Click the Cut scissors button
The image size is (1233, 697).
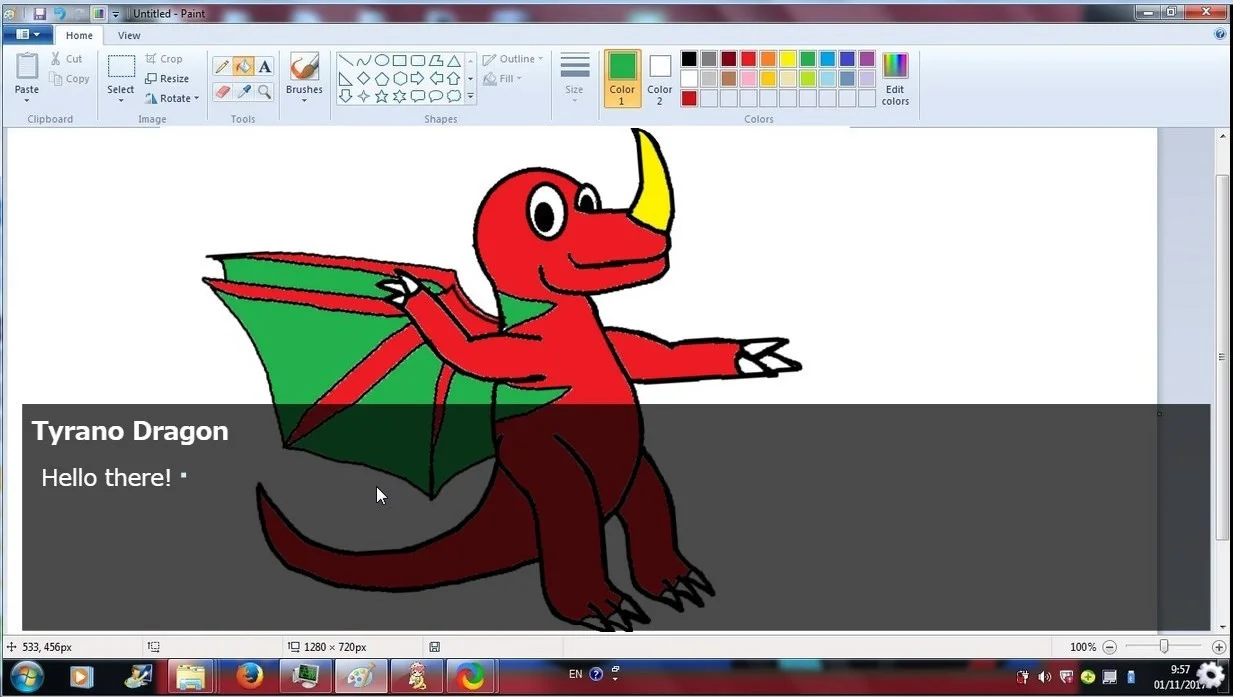click(67, 59)
